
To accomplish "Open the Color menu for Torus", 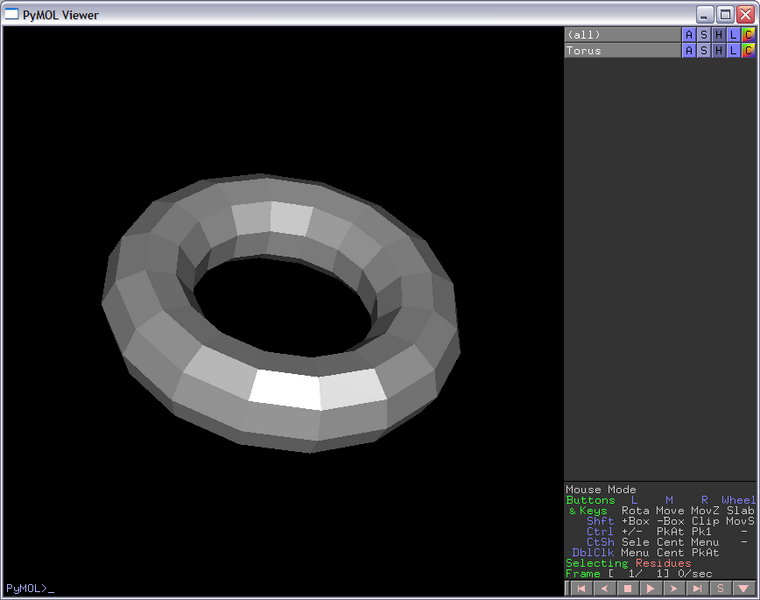I will click(748, 51).
